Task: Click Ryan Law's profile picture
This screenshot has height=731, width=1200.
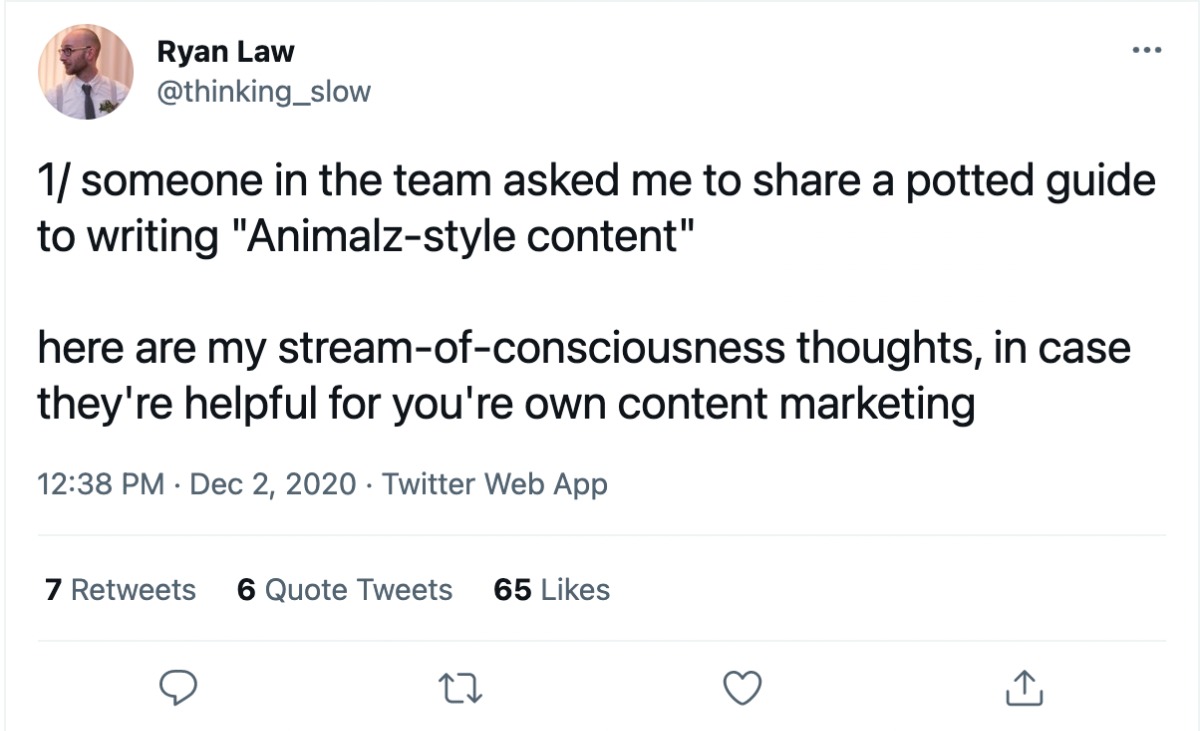Action: pos(85,71)
